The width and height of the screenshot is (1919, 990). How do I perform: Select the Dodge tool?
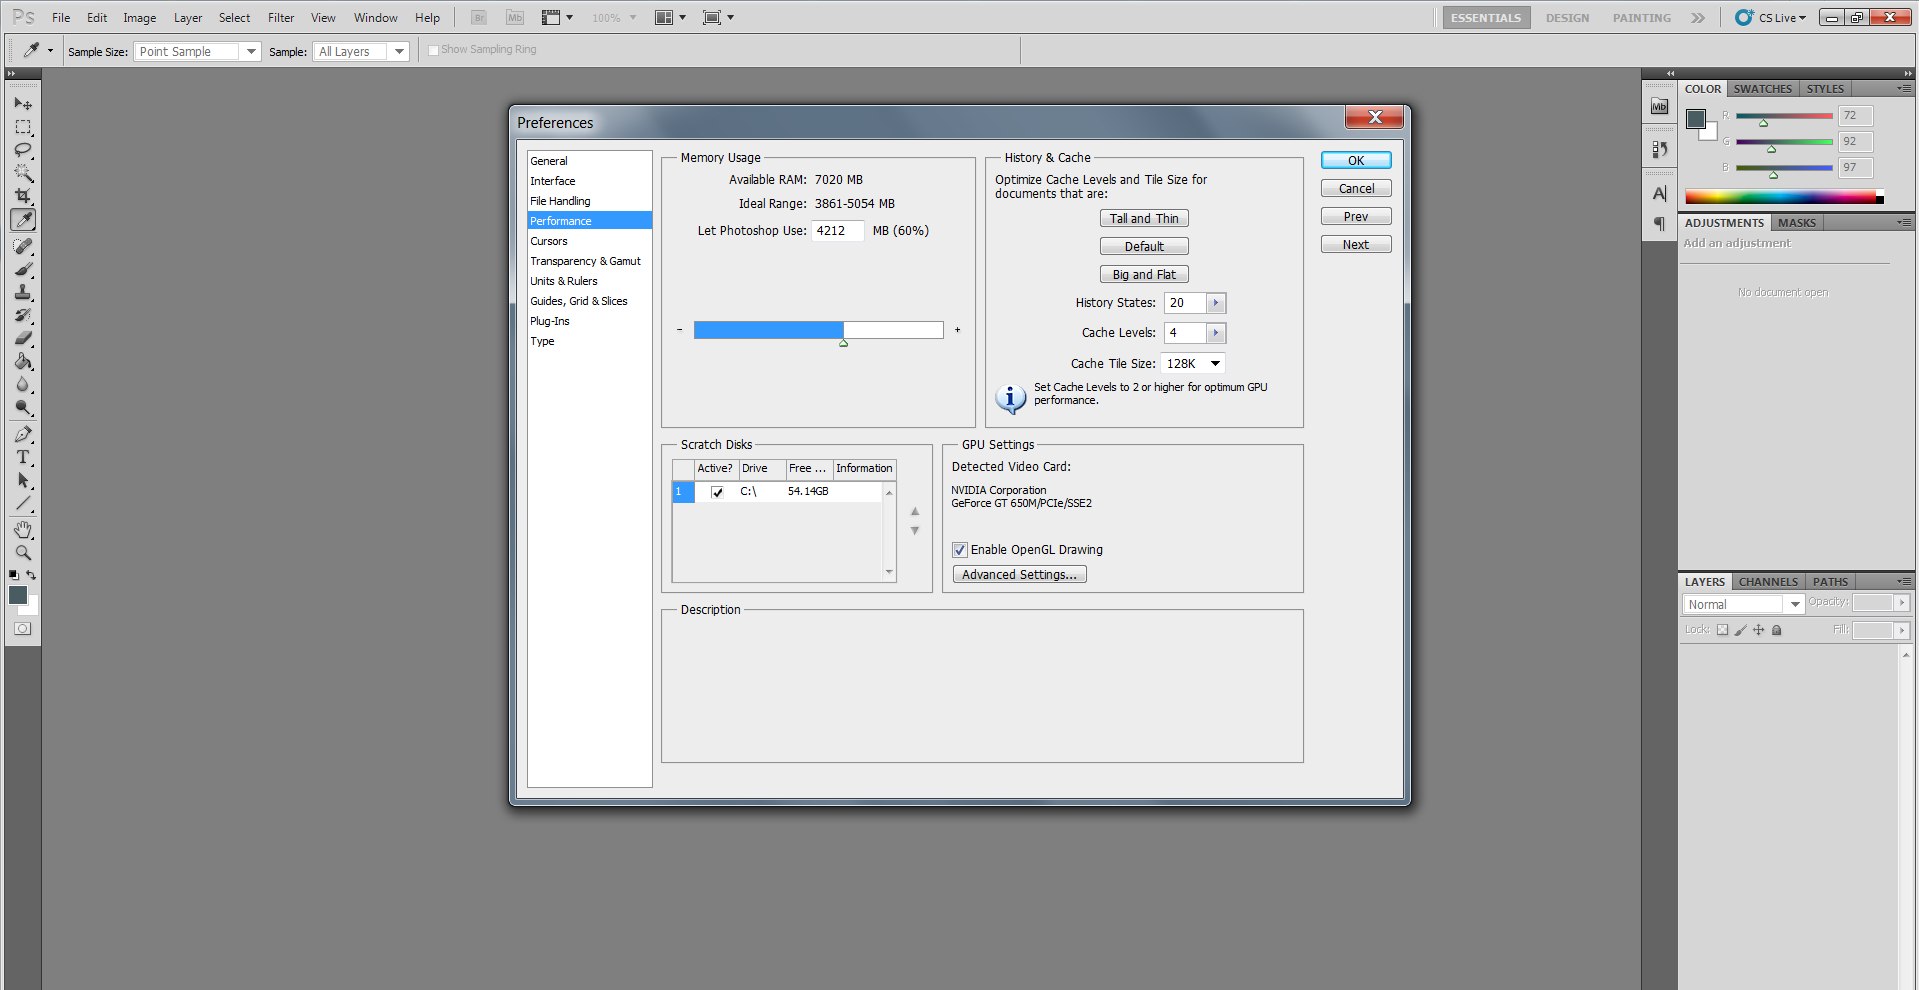pyautogui.click(x=23, y=407)
